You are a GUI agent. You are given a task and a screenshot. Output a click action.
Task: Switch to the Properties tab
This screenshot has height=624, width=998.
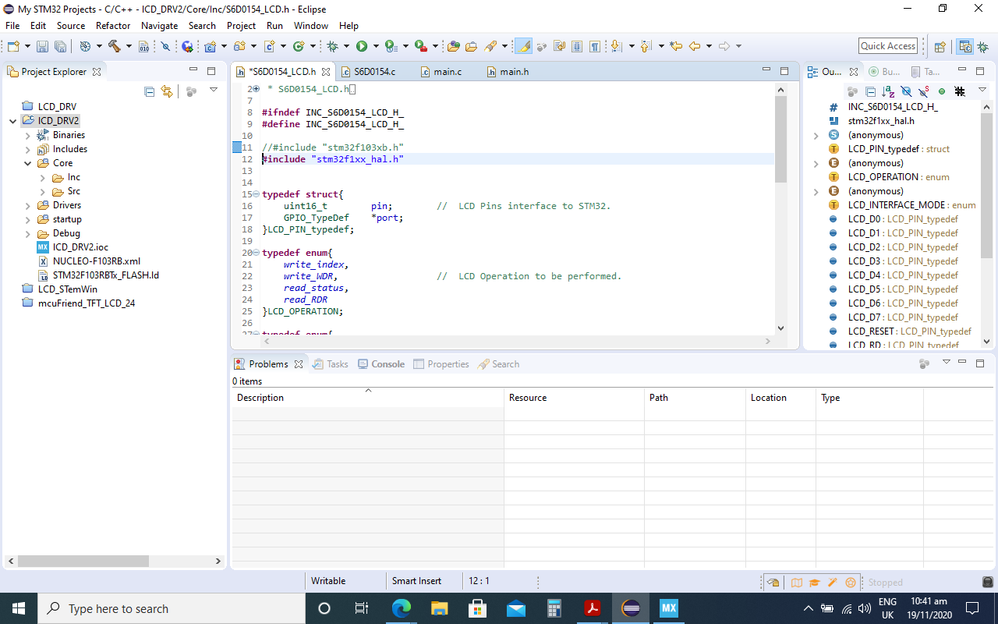click(440, 364)
